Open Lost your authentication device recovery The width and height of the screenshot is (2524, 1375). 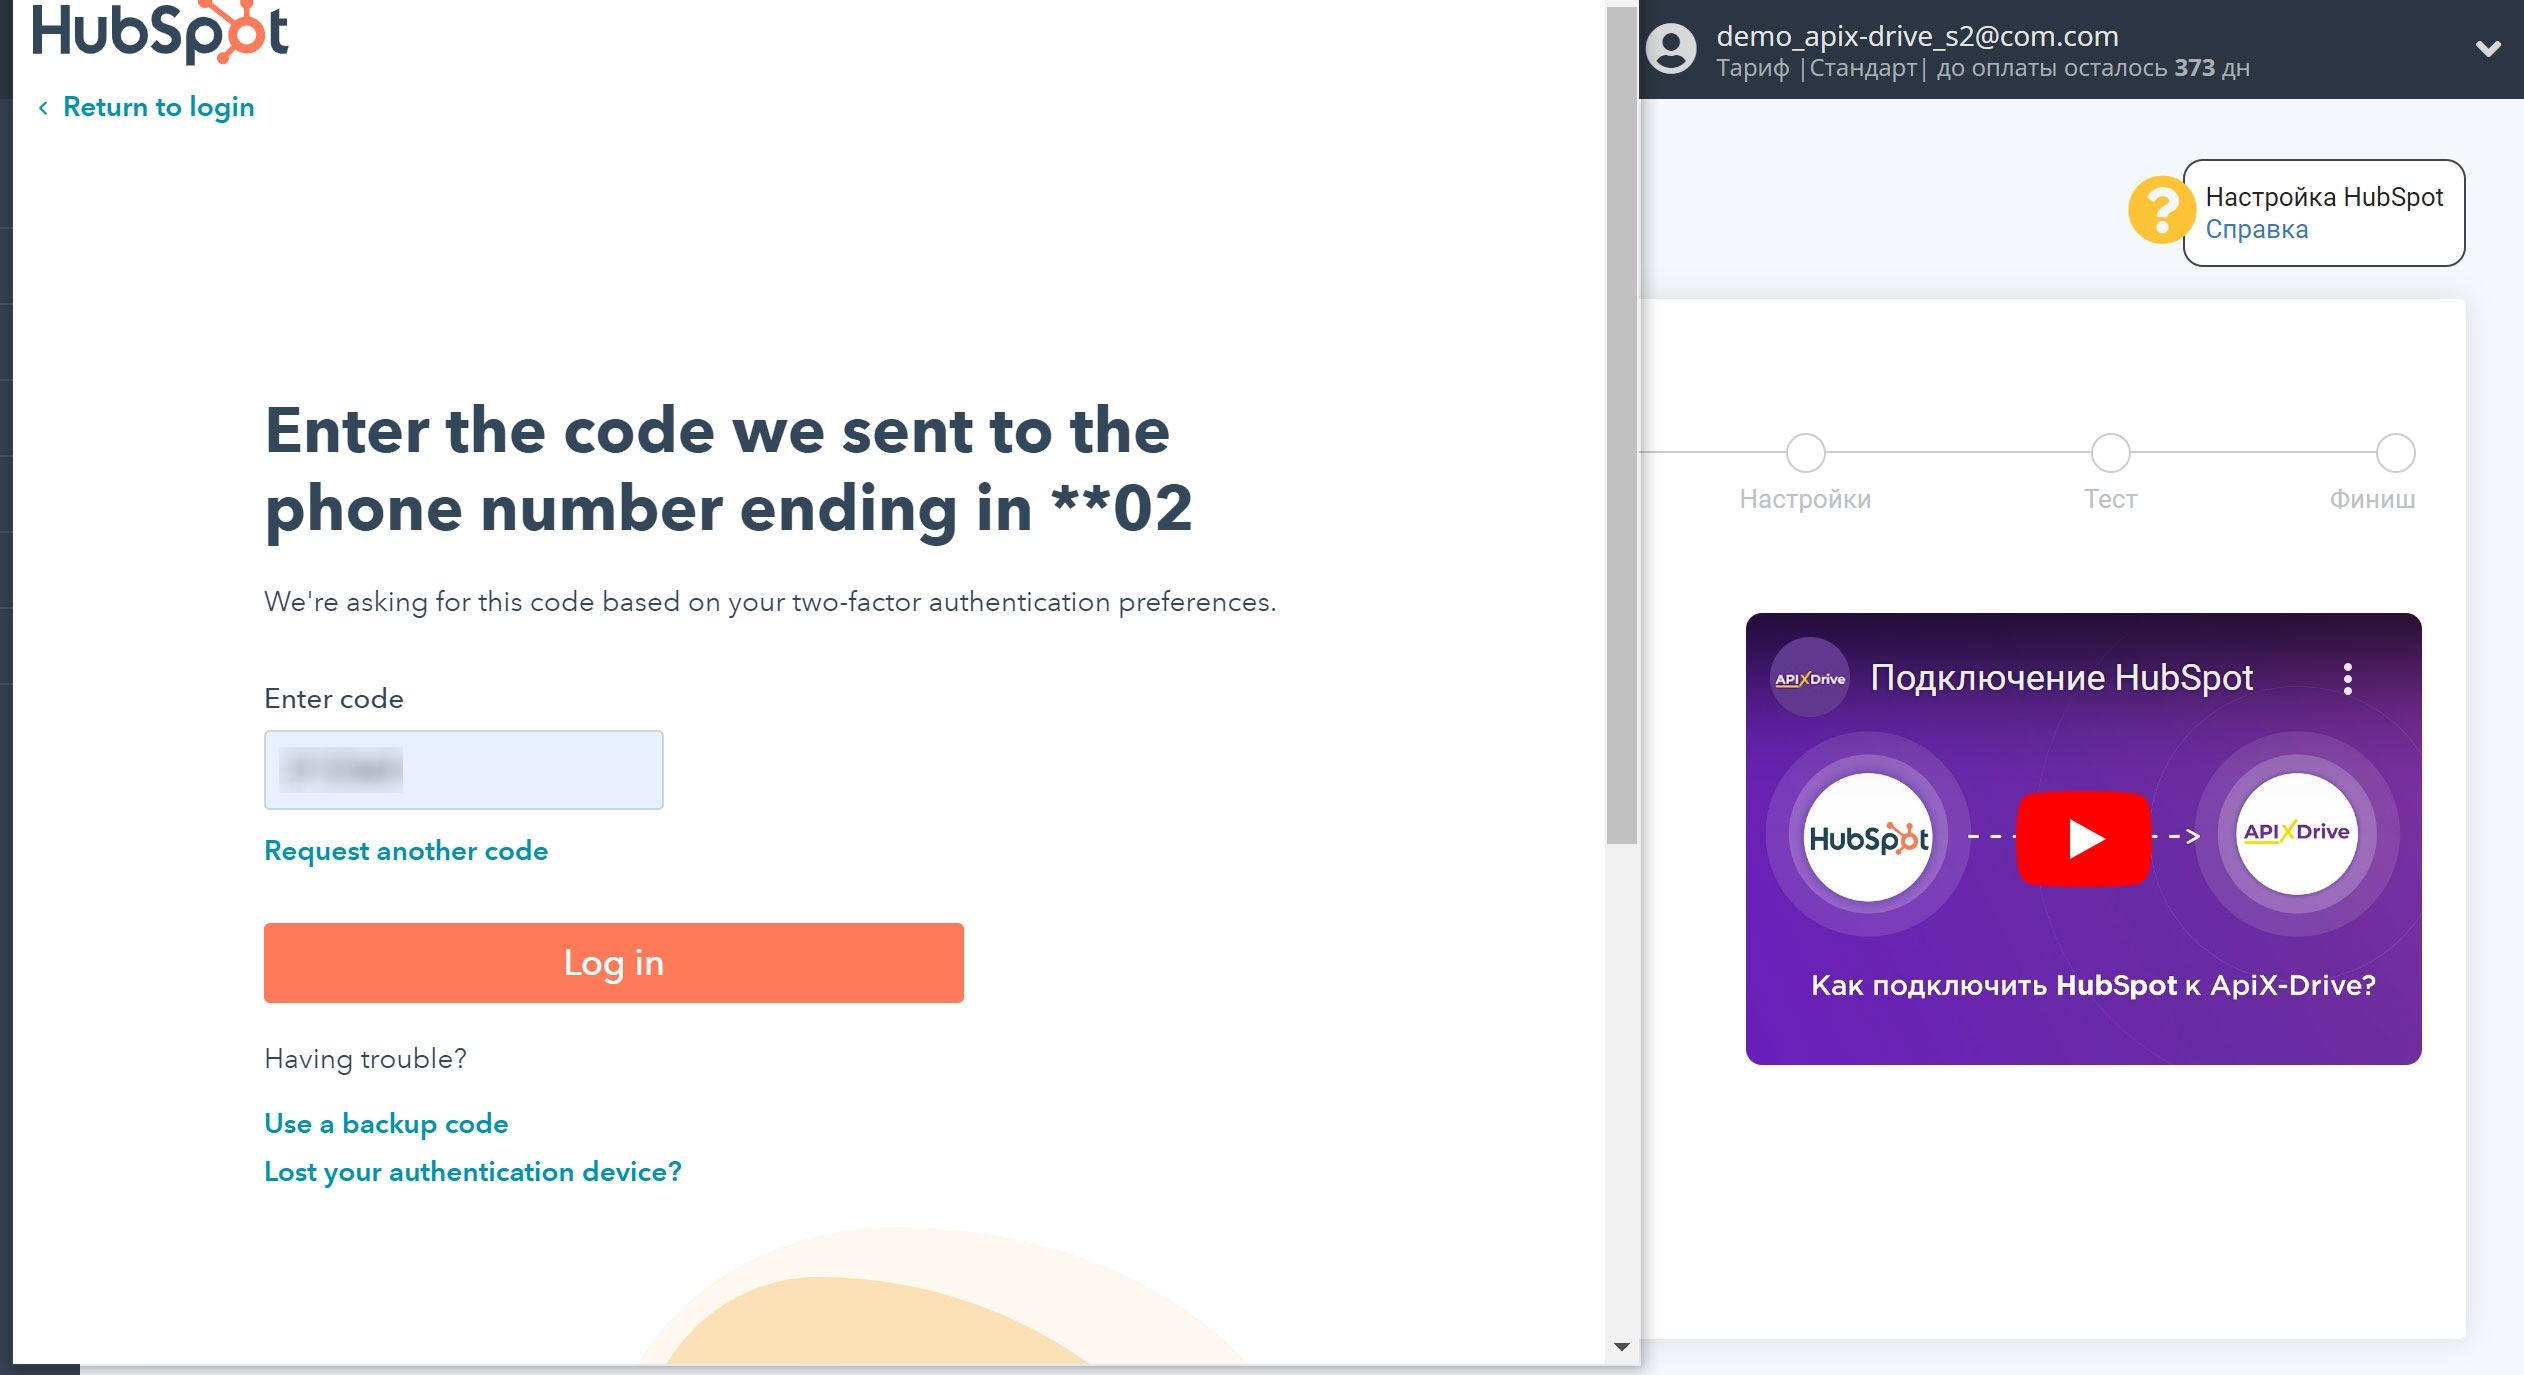474,1170
